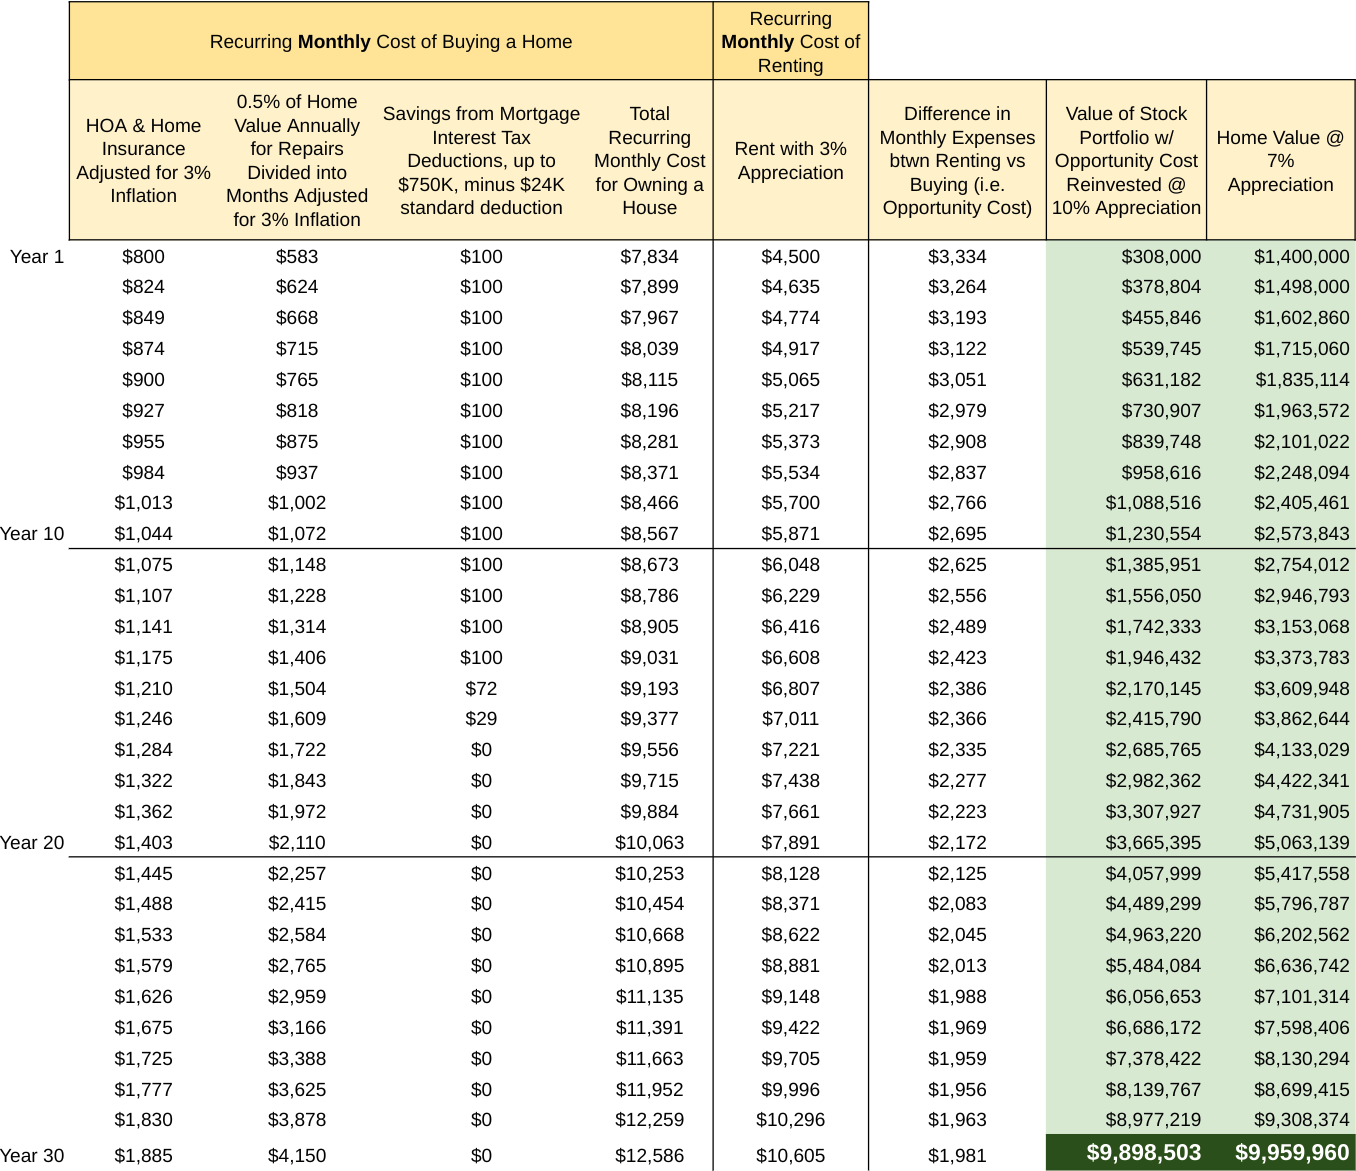
Task: Select the $1,400,000 home value cell
Action: [1301, 257]
